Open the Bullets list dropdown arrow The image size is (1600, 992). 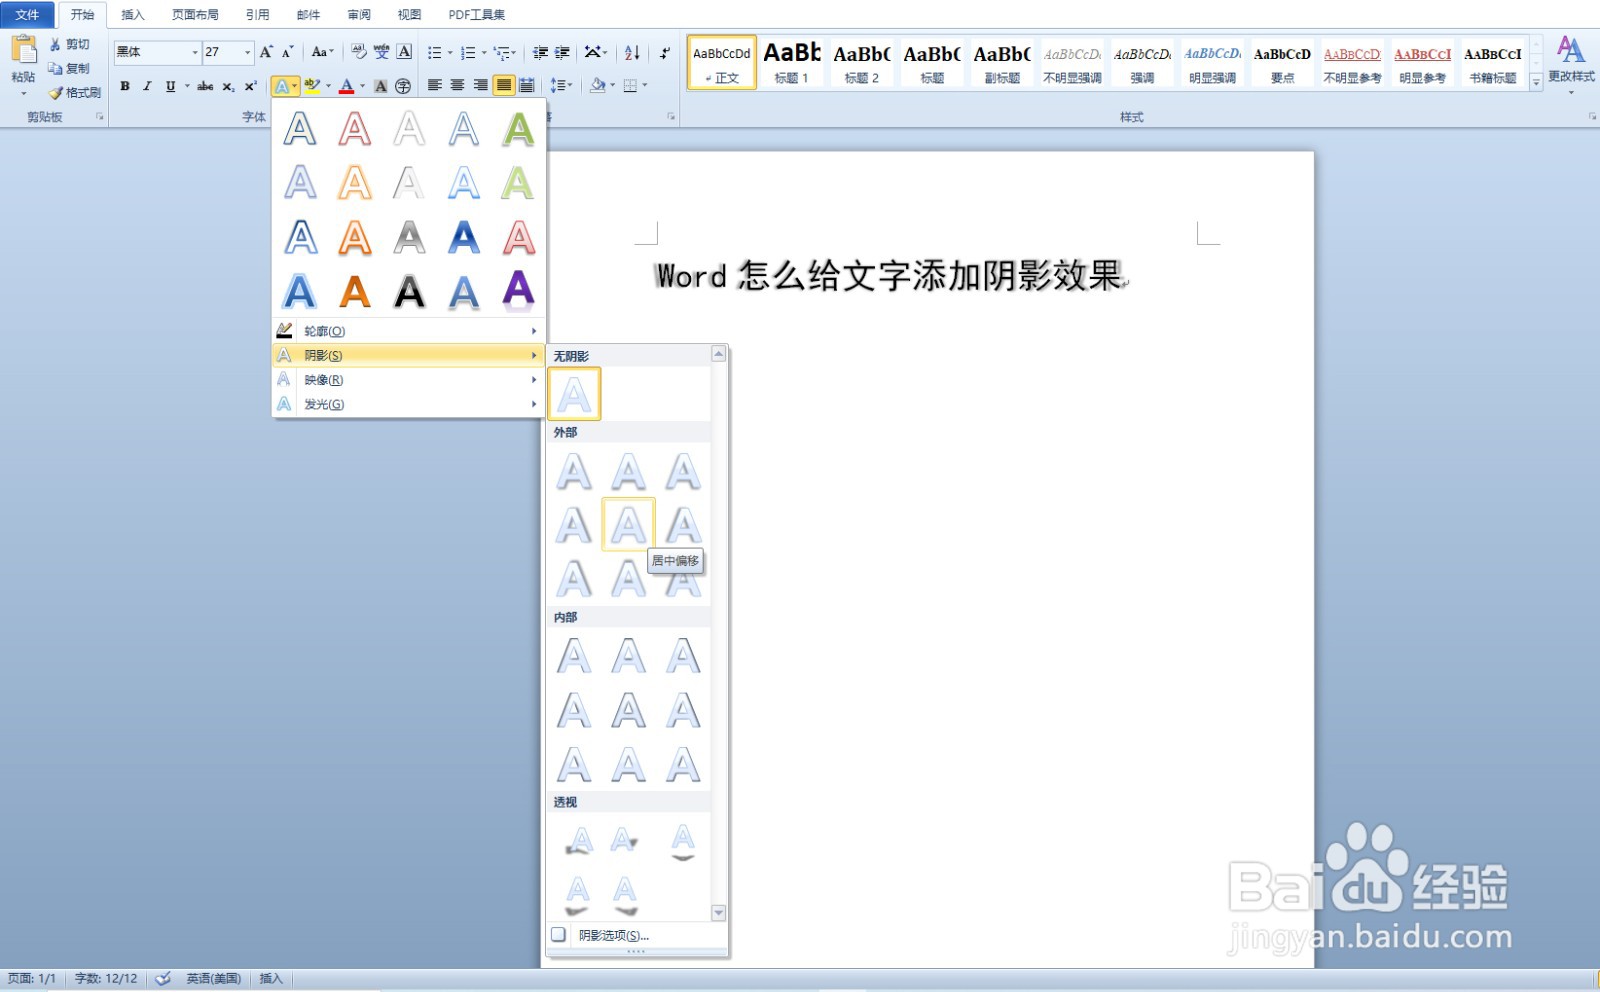tap(450, 52)
